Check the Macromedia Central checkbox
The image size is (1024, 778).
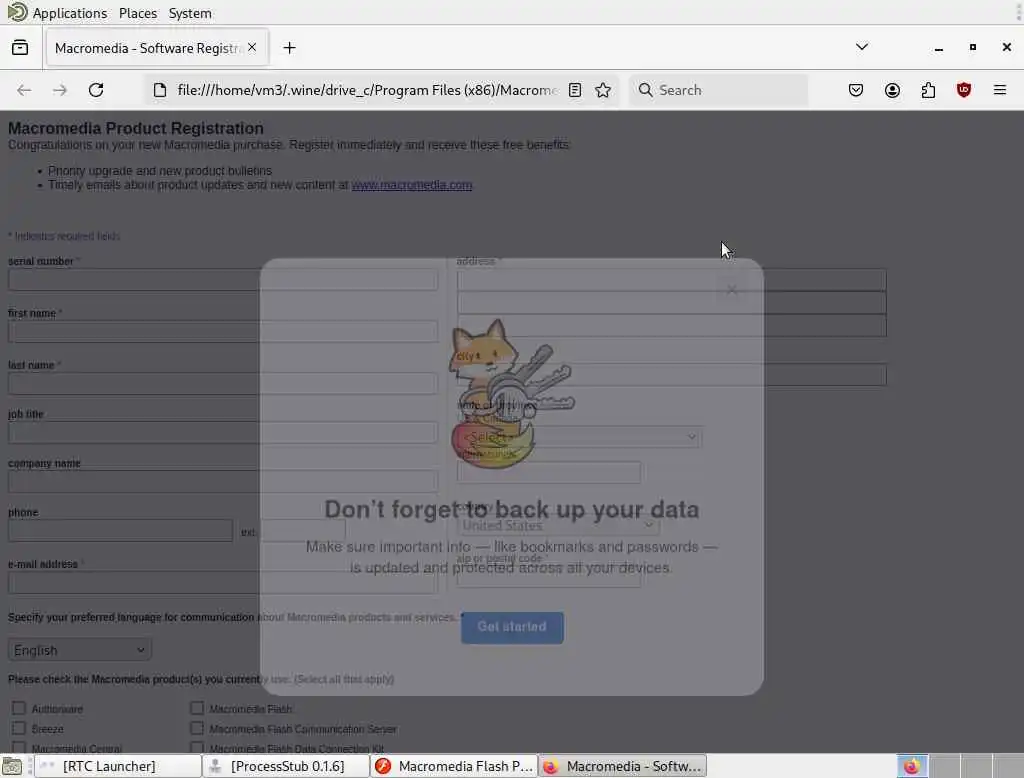tap(19, 747)
